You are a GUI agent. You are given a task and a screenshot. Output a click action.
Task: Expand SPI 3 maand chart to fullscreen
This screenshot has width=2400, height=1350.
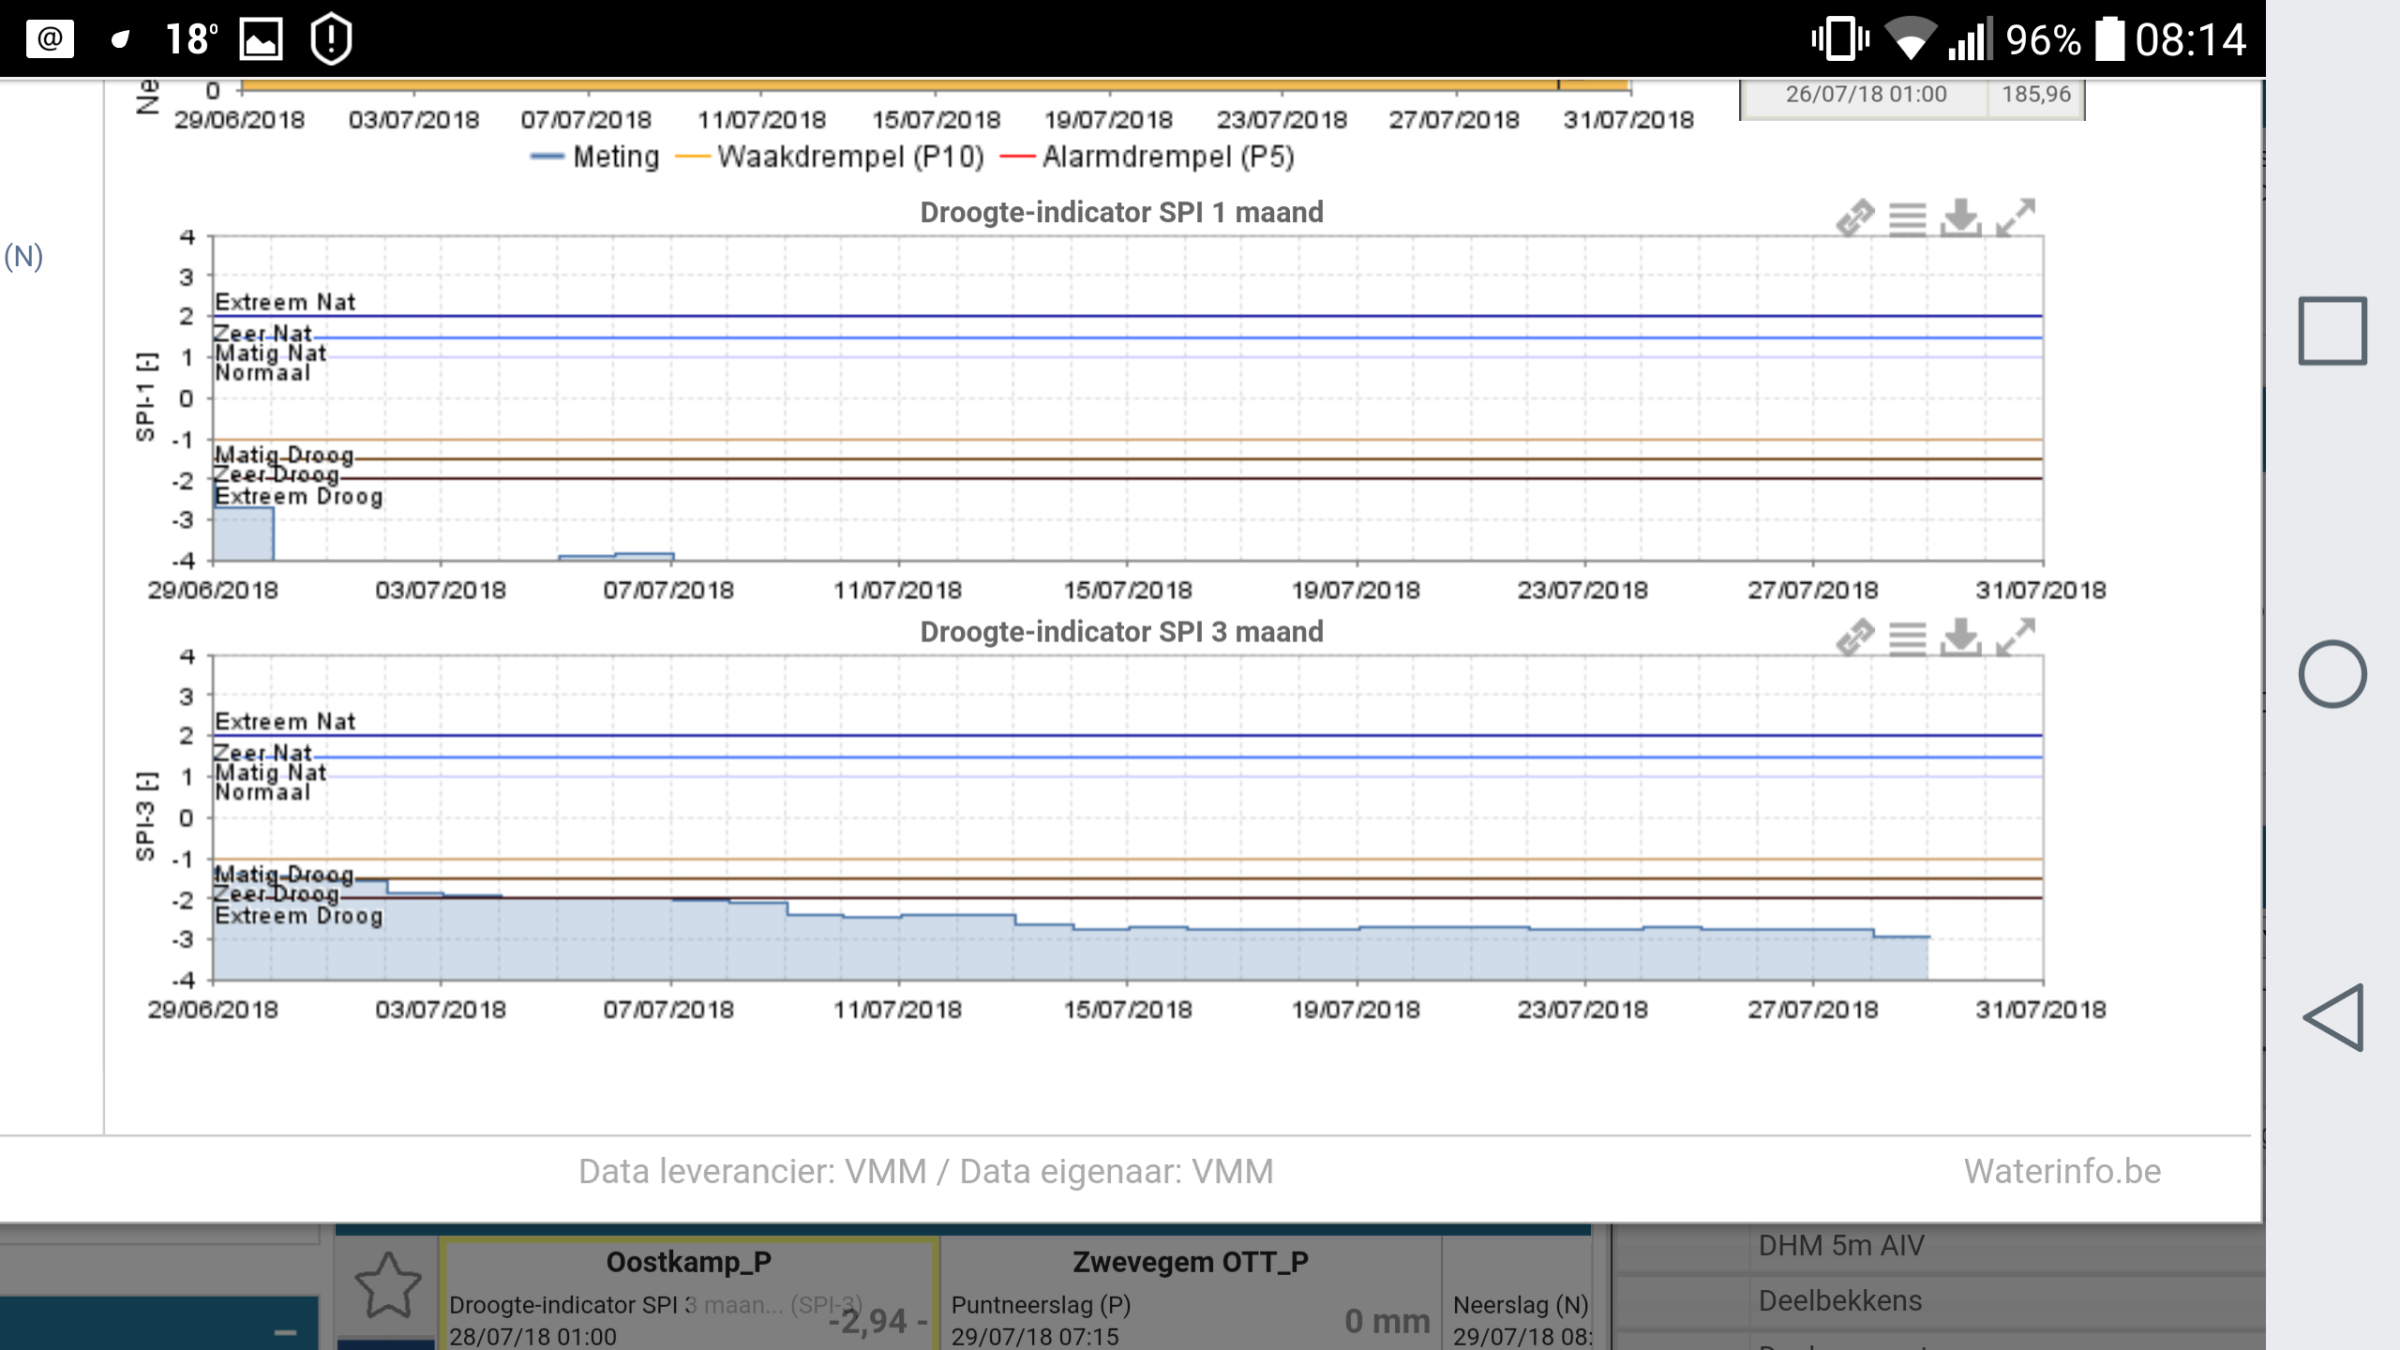click(2015, 637)
